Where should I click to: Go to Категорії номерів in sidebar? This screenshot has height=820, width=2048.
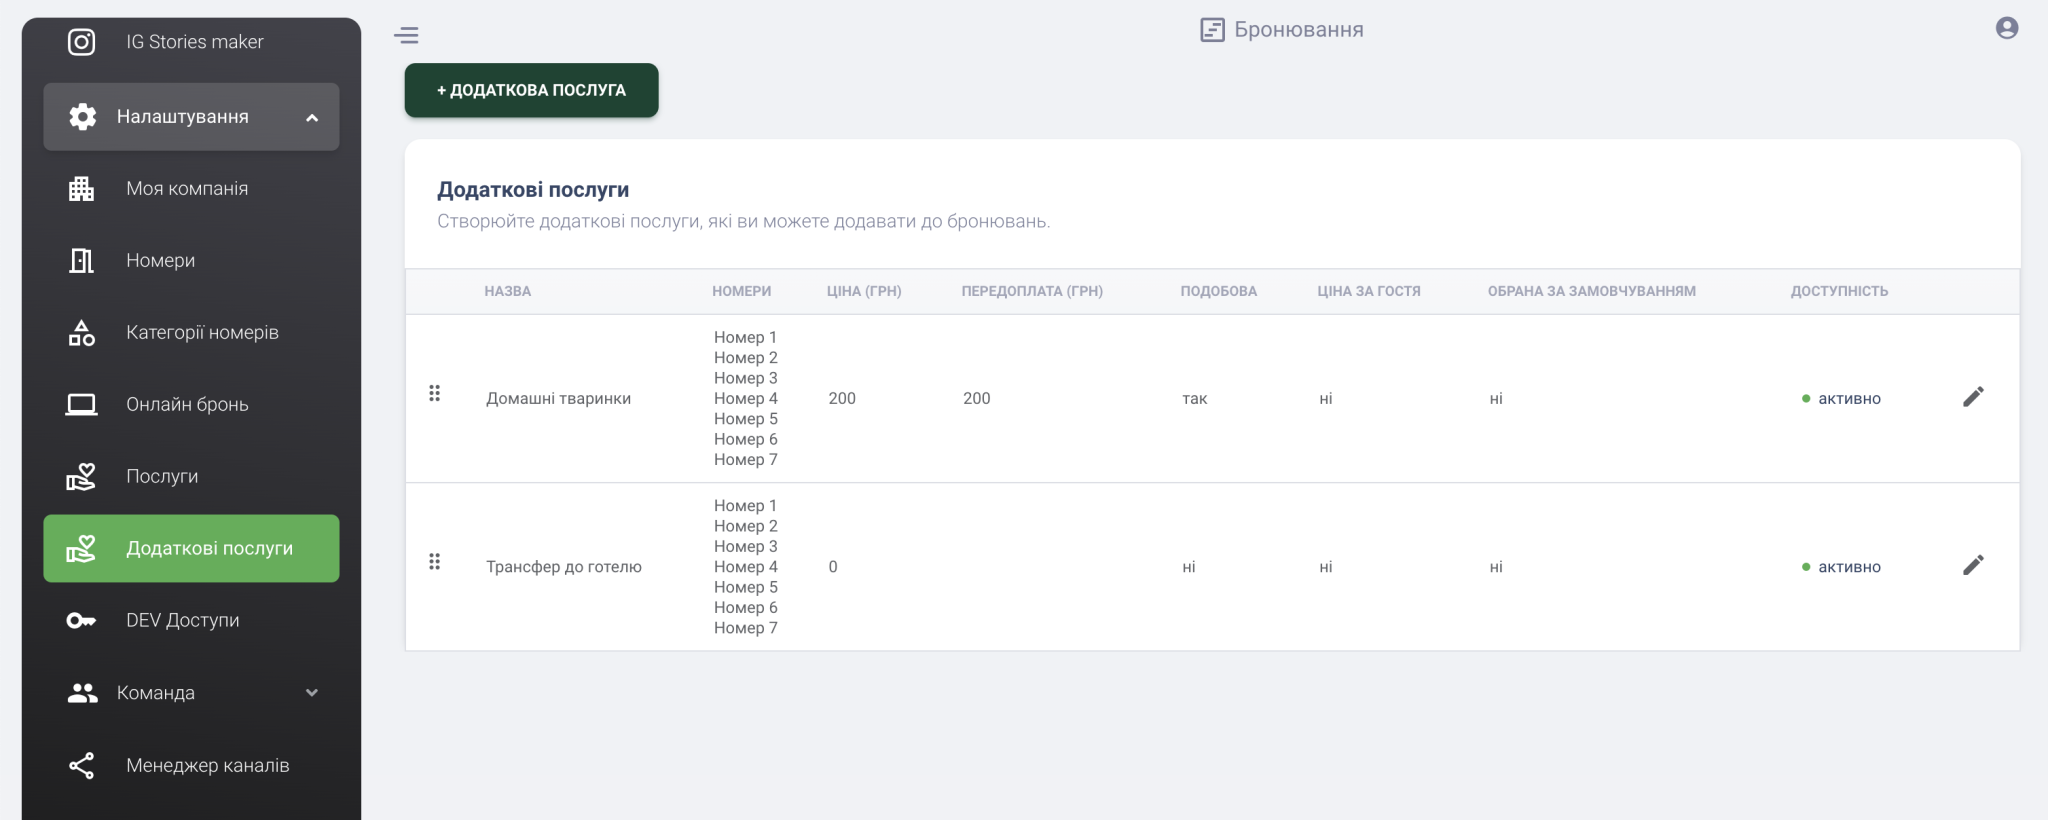pos(202,333)
